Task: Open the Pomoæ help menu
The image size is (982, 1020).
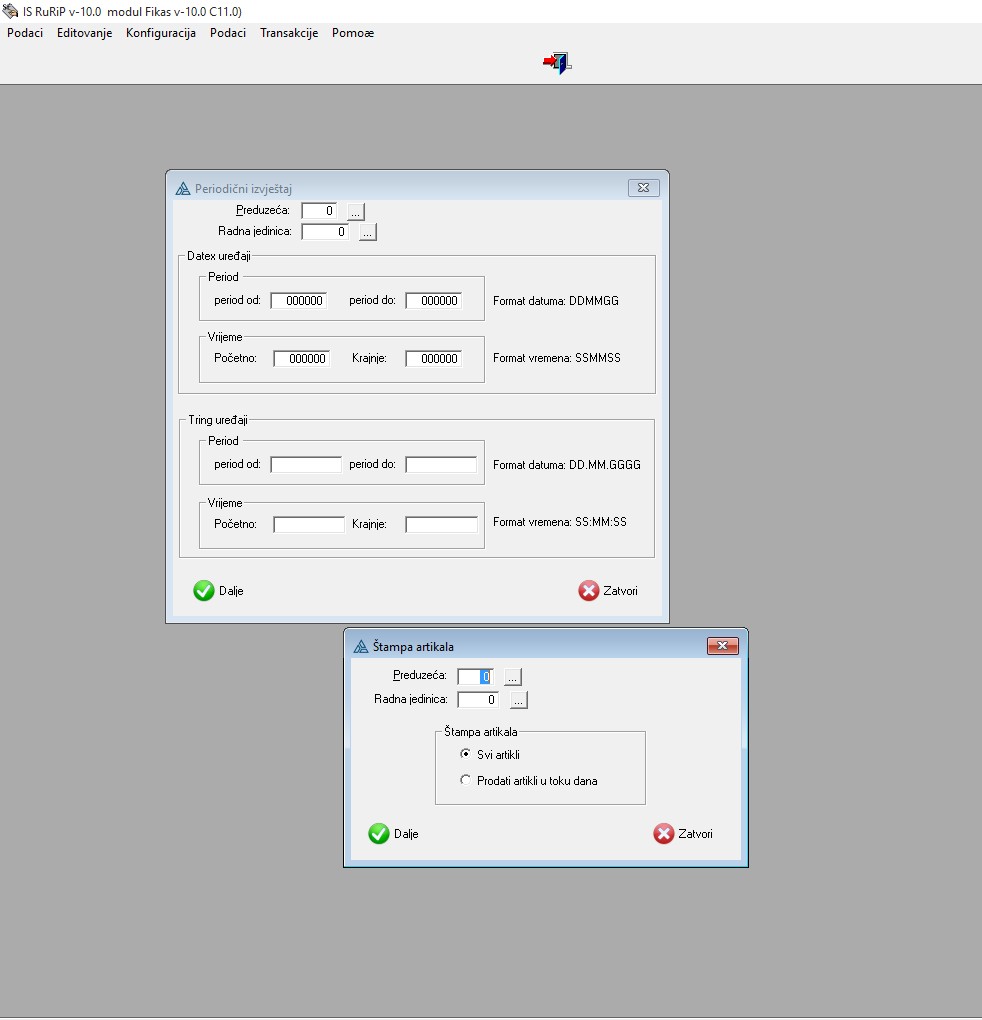Action: pyautogui.click(x=353, y=33)
